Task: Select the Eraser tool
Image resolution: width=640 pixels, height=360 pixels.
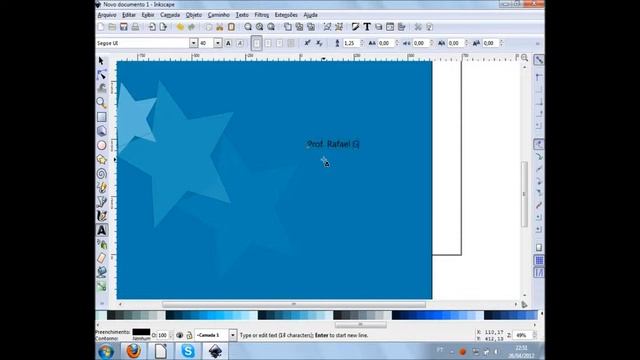Action: pyautogui.click(x=102, y=258)
